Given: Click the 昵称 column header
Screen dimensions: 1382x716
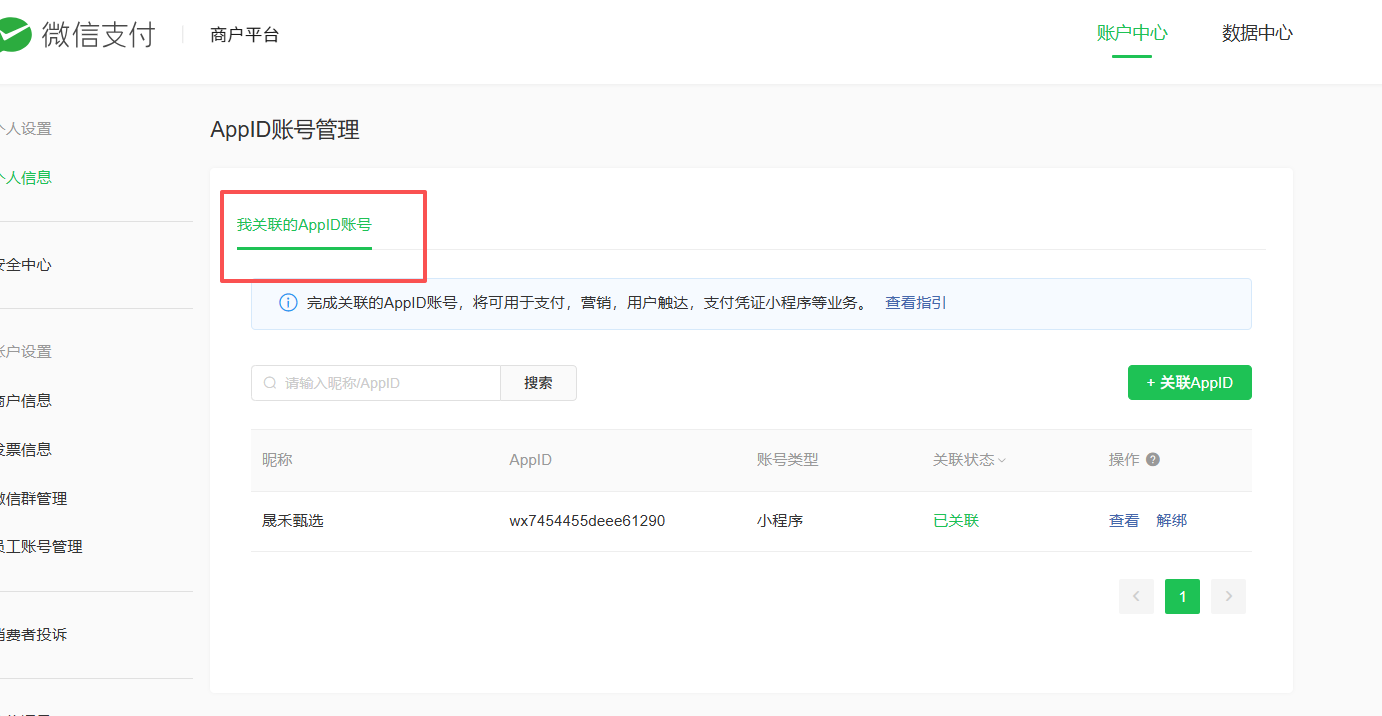Looking at the screenshot, I should (277, 460).
